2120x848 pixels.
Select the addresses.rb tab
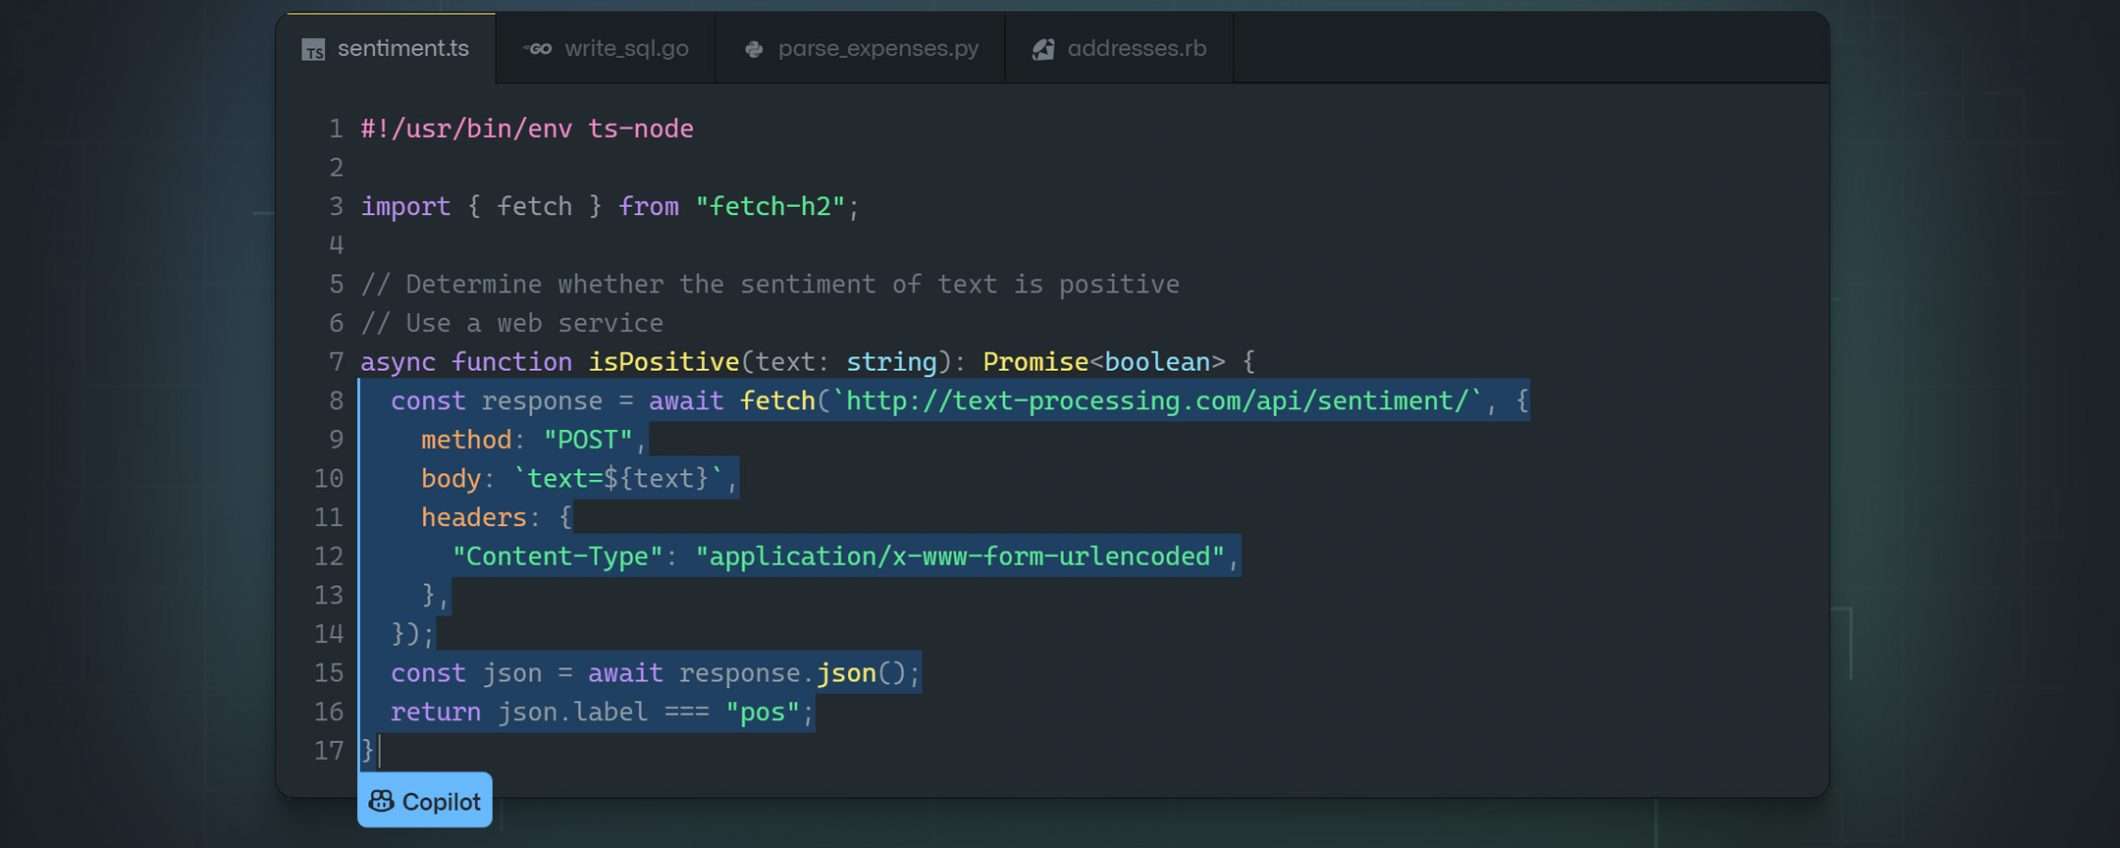1136,49
